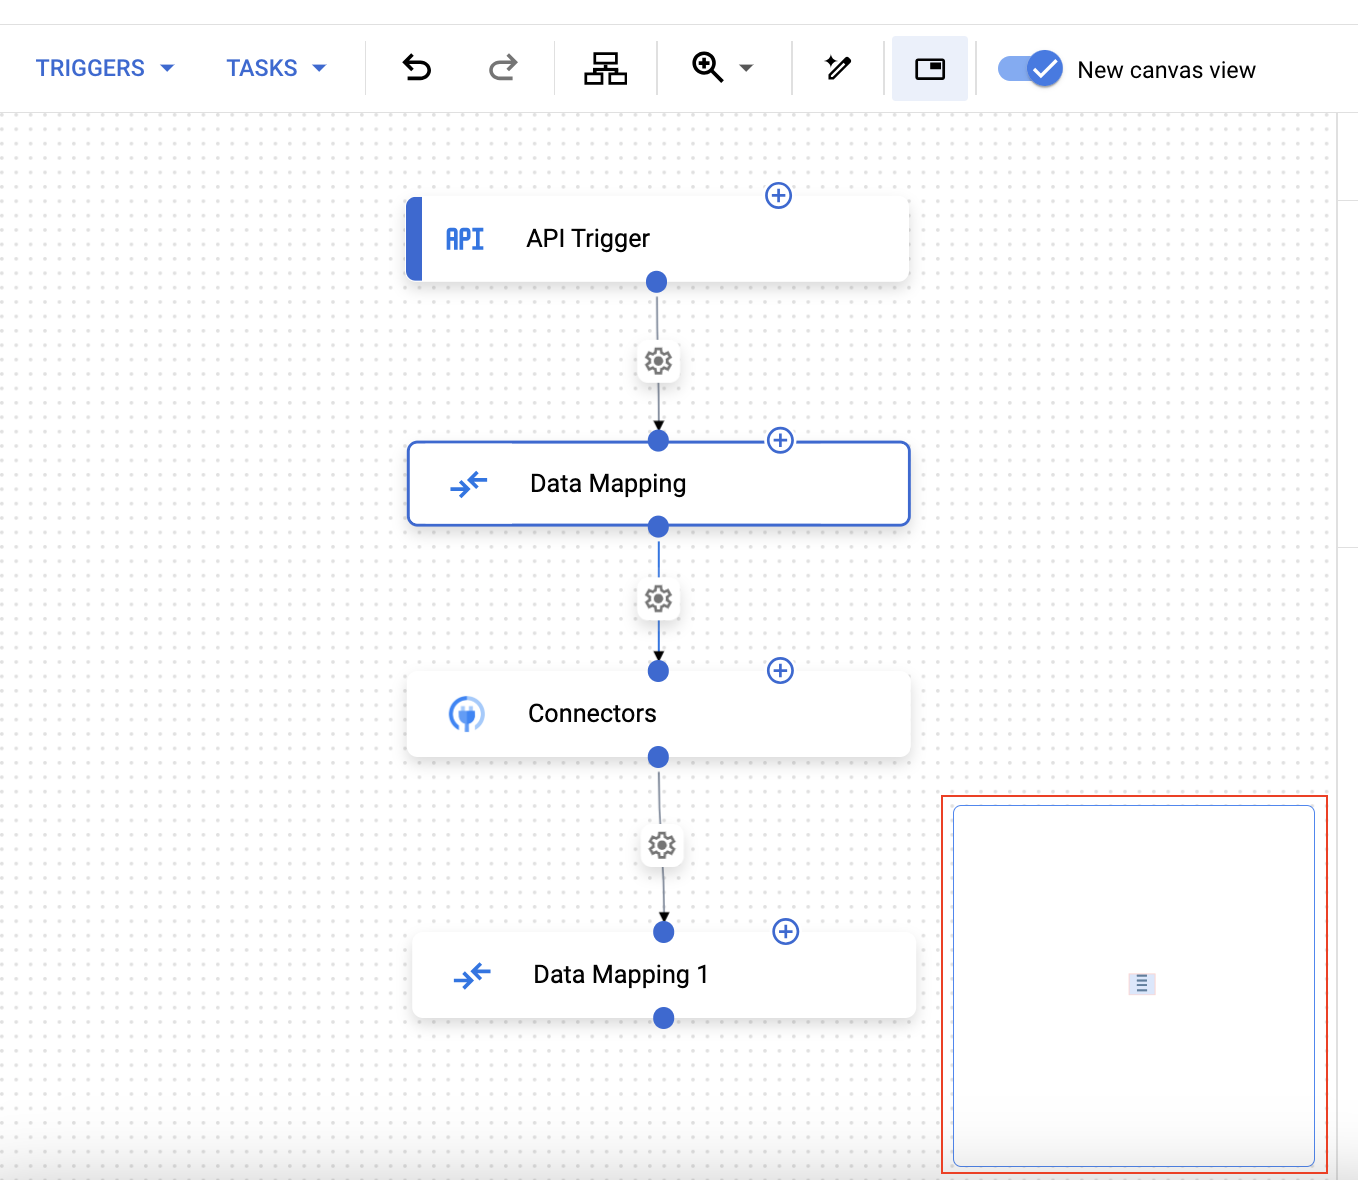This screenshot has width=1358, height=1180.
Task: Click the bottom connector dot of Data Mapping
Action: pos(658,526)
